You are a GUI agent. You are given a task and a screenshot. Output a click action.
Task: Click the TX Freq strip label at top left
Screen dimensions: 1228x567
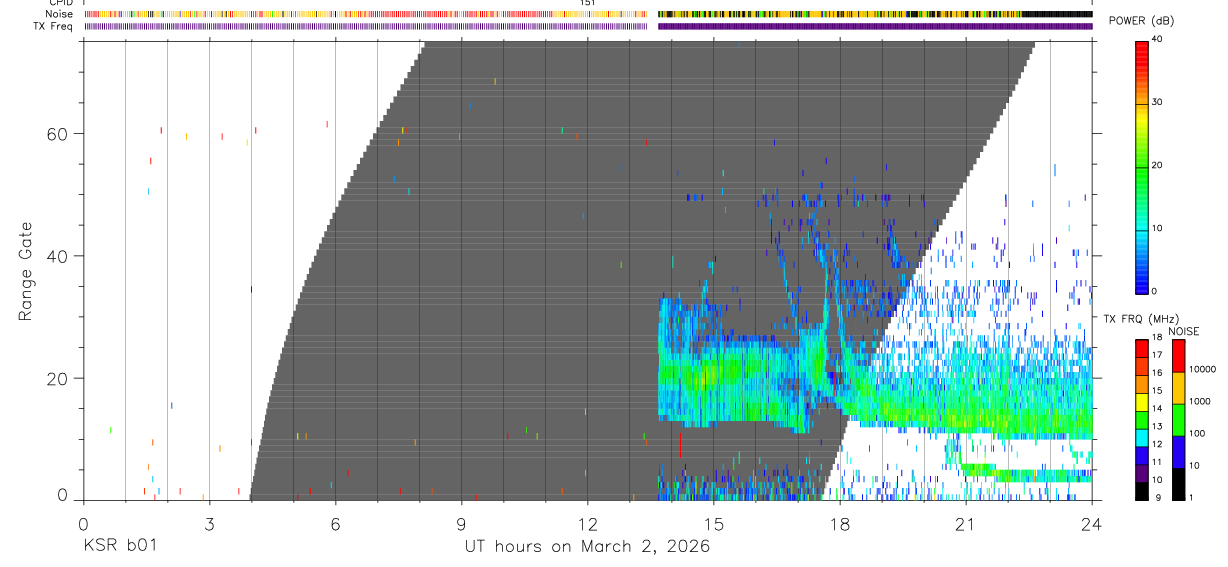click(x=54, y=26)
